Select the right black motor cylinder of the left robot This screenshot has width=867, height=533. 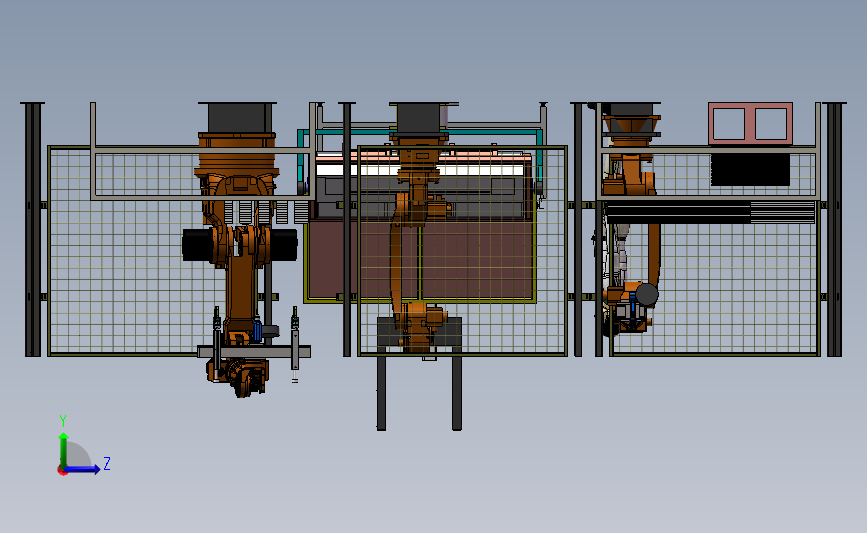(284, 245)
